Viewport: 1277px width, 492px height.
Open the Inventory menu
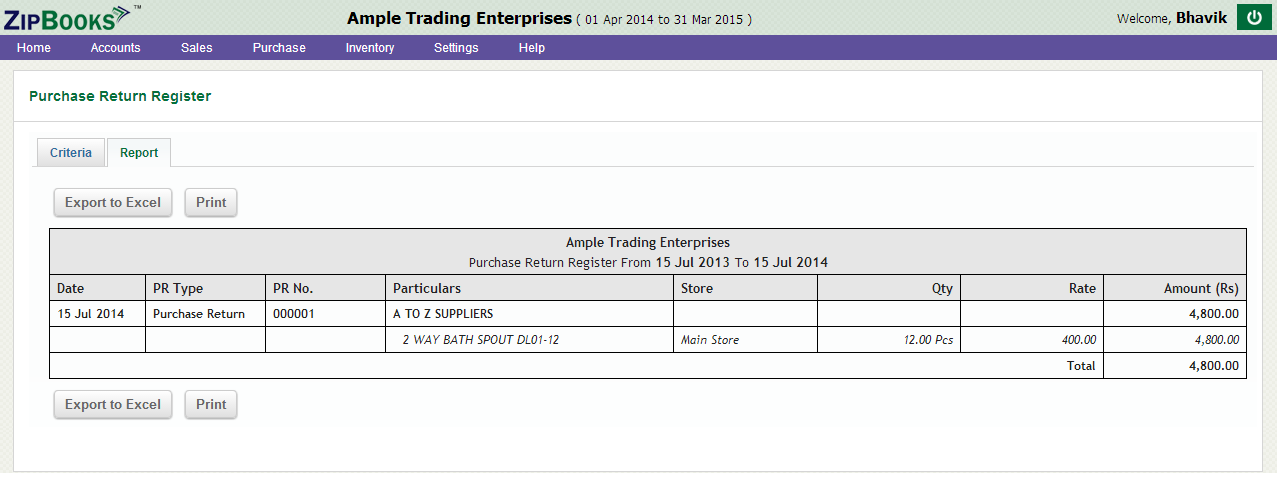click(x=370, y=48)
